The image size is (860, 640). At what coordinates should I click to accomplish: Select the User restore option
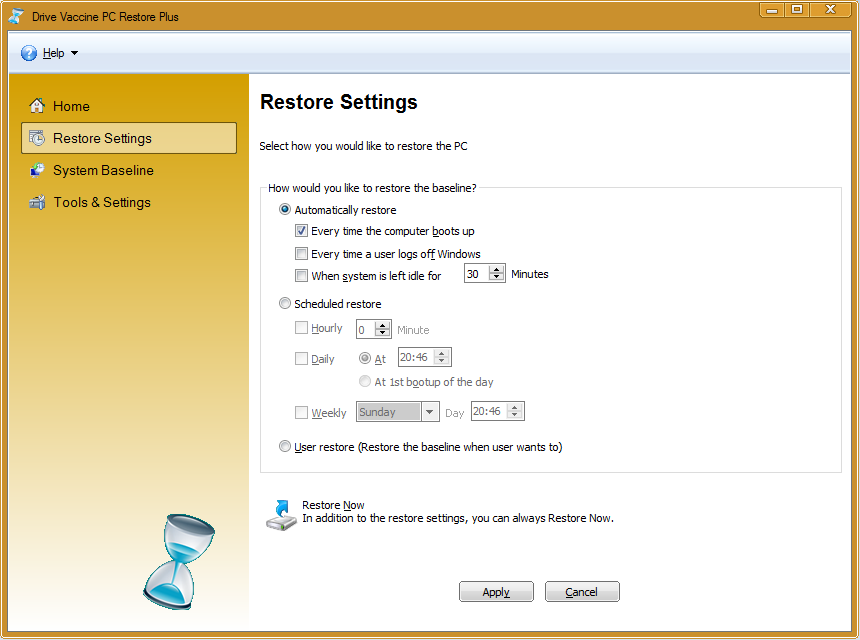coord(285,446)
